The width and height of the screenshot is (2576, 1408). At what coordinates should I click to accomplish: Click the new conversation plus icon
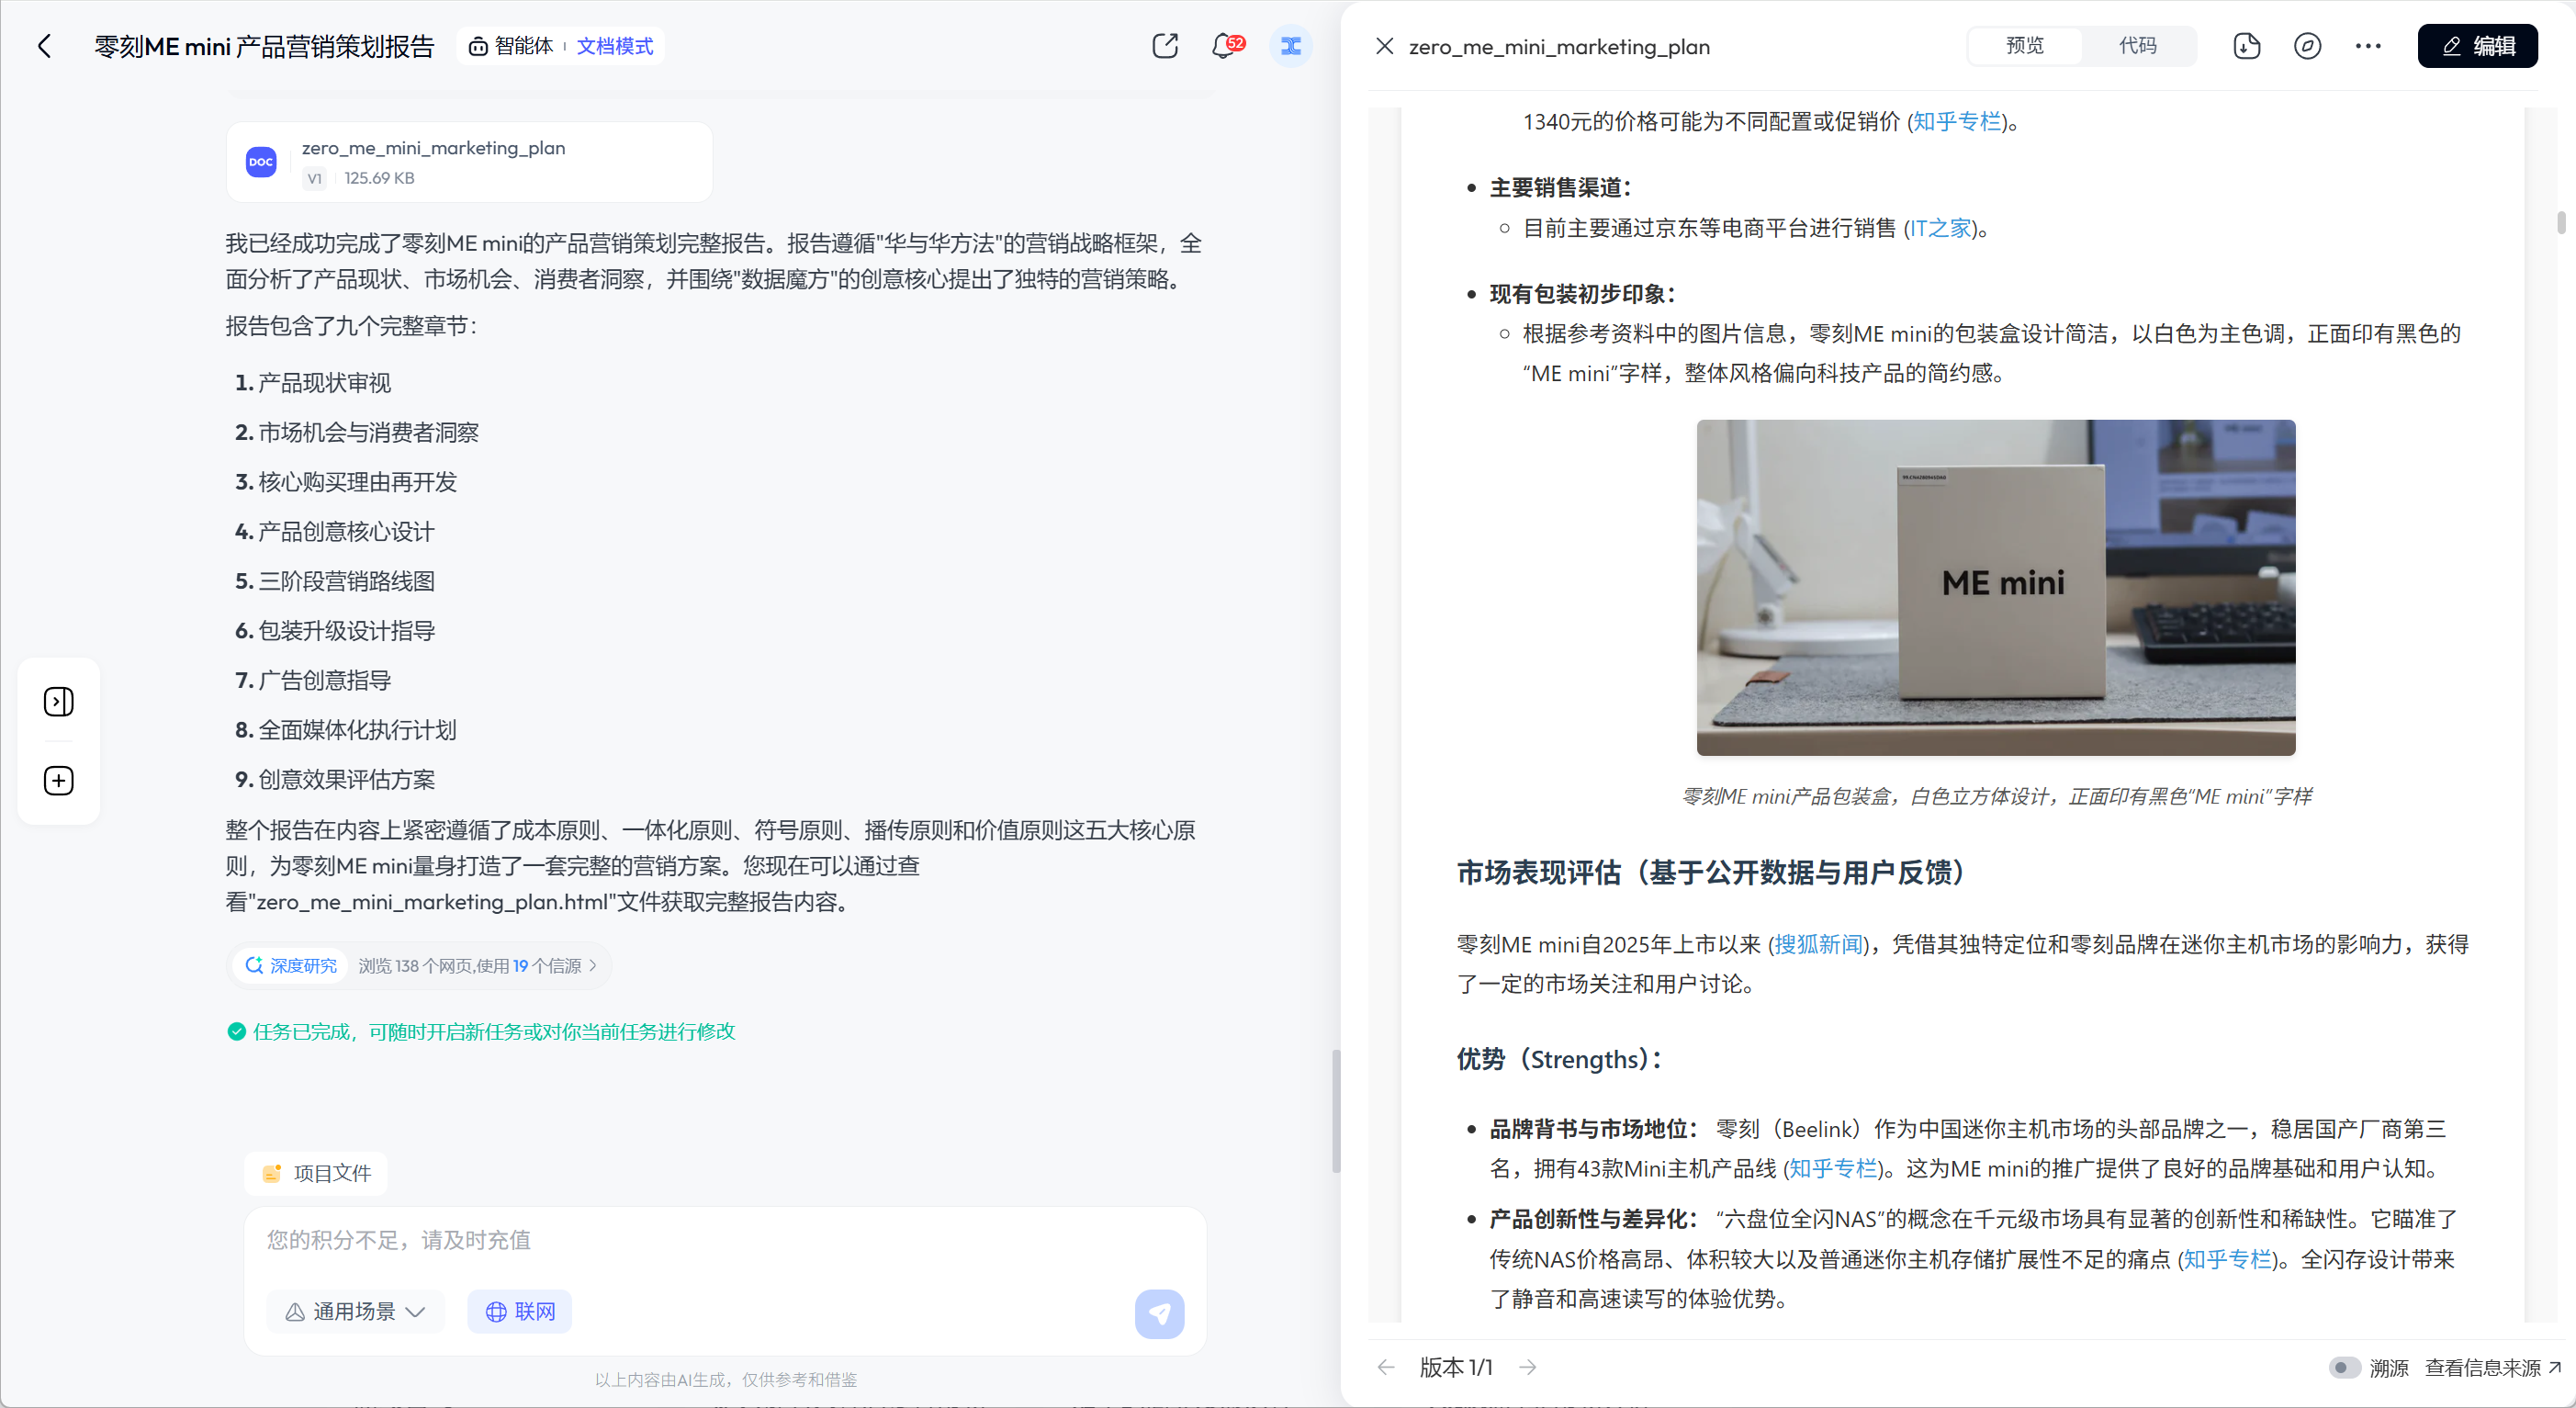tap(59, 781)
